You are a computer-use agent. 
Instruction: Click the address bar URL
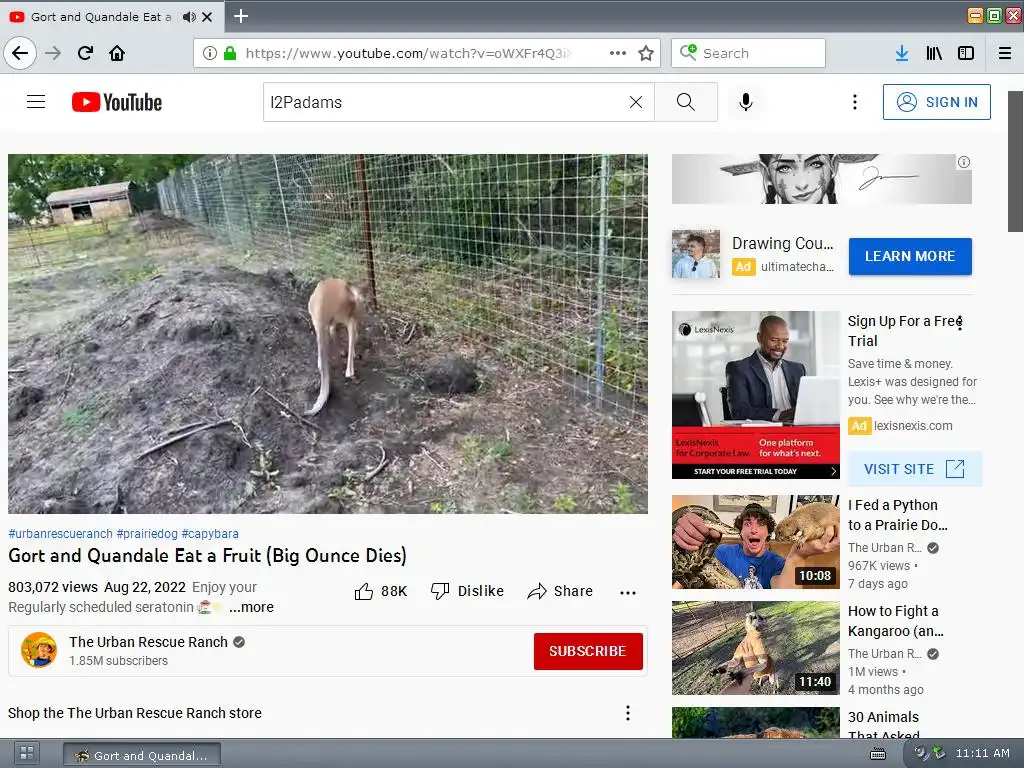pyautogui.click(x=408, y=53)
